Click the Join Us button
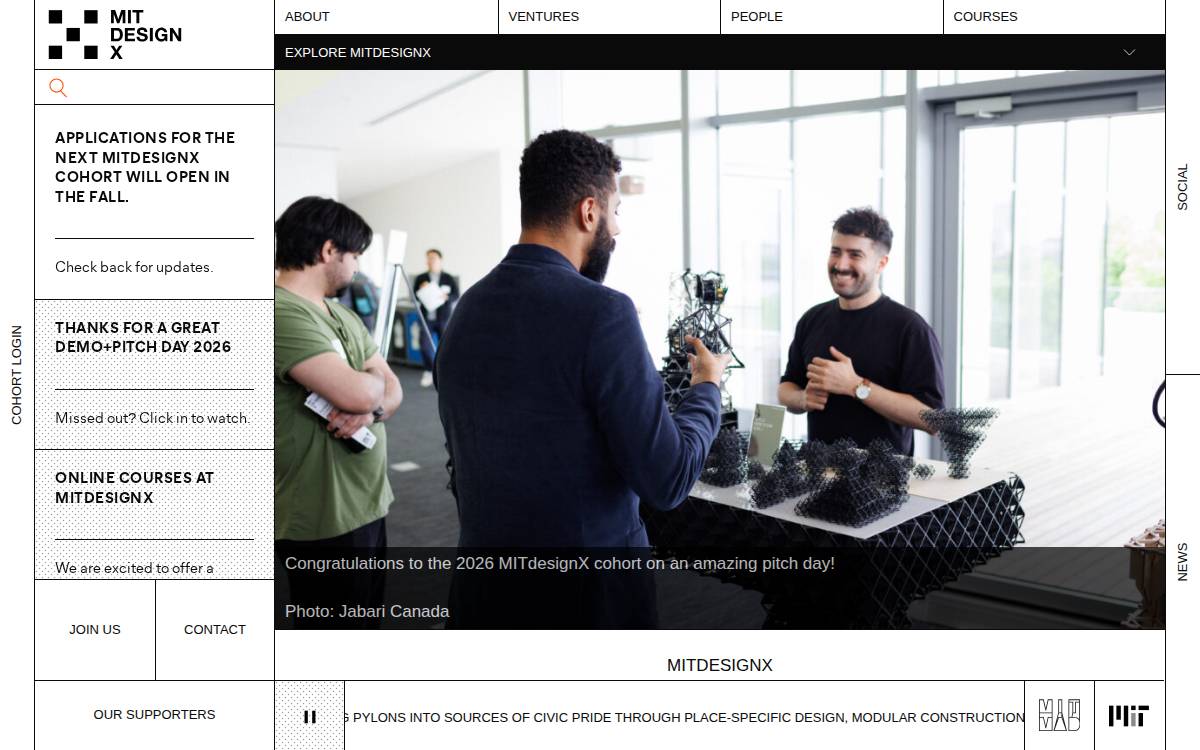 pyautogui.click(x=95, y=630)
